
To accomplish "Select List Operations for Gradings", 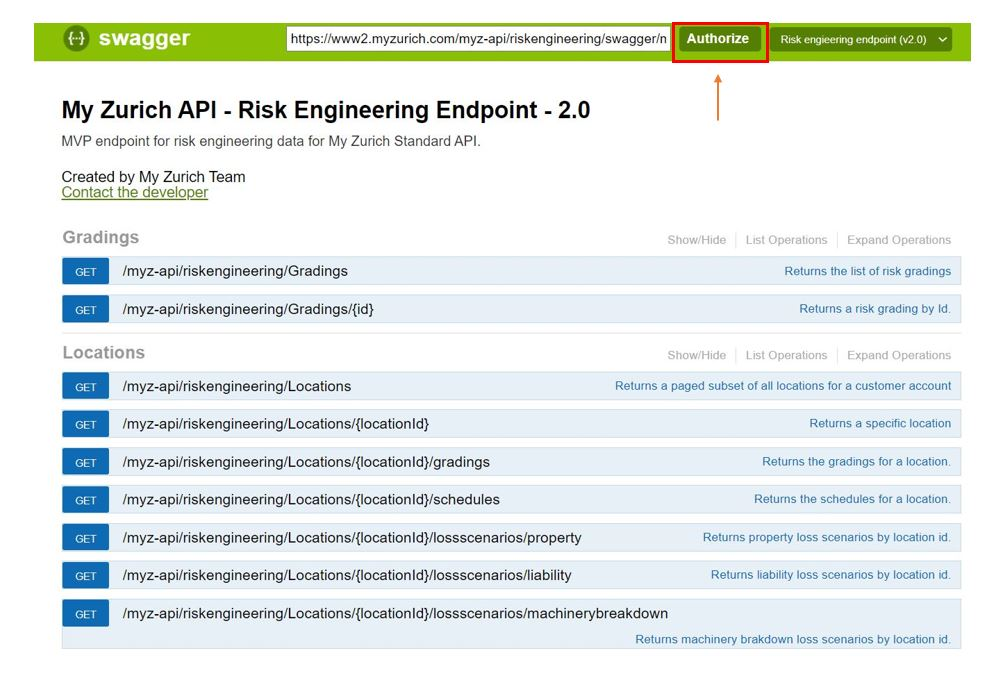I will click(x=786, y=240).
